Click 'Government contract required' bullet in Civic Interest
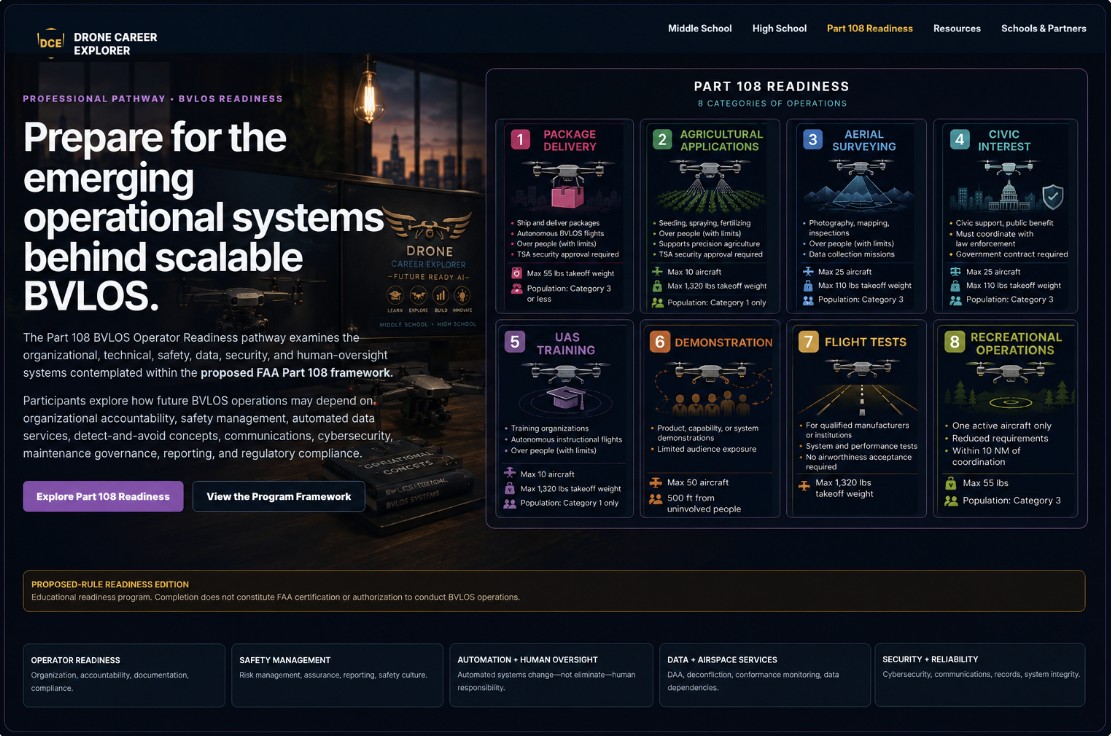The height and width of the screenshot is (736, 1111). point(1011,254)
